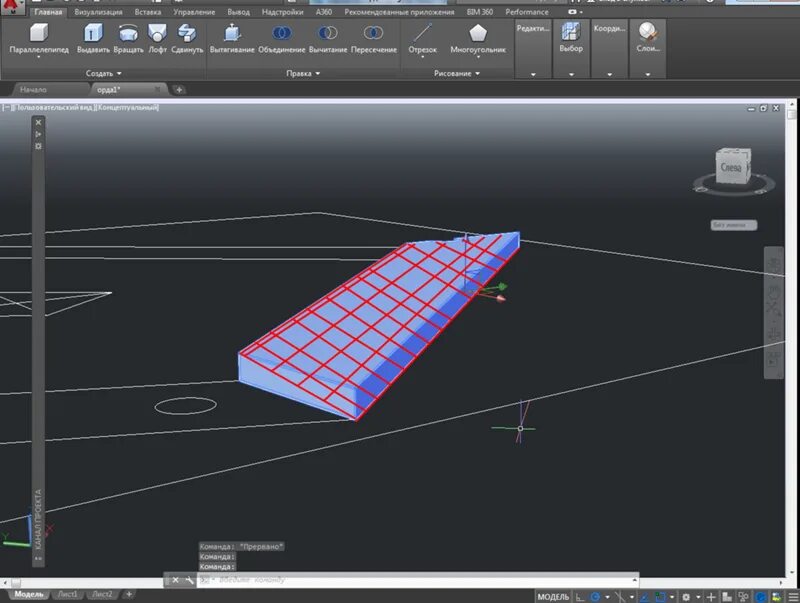Expand the Правка panel dropdown

303,73
